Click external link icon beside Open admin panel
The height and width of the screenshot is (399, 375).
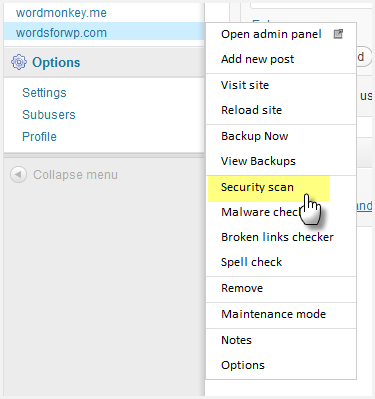click(x=338, y=34)
